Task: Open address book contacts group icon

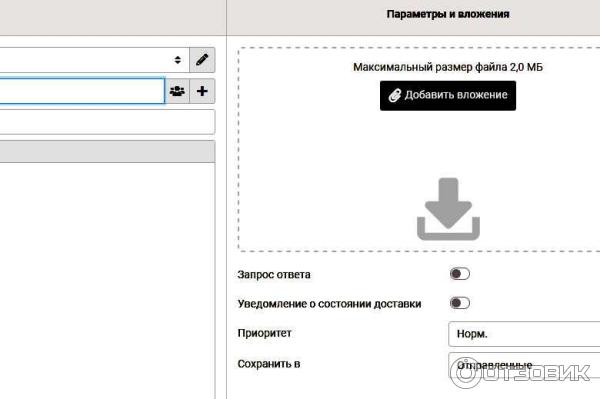Action: [177, 91]
